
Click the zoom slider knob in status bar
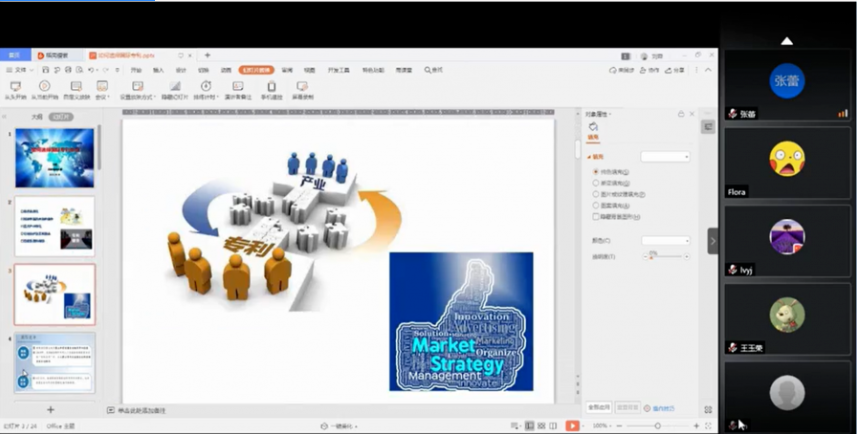pyautogui.click(x=658, y=426)
